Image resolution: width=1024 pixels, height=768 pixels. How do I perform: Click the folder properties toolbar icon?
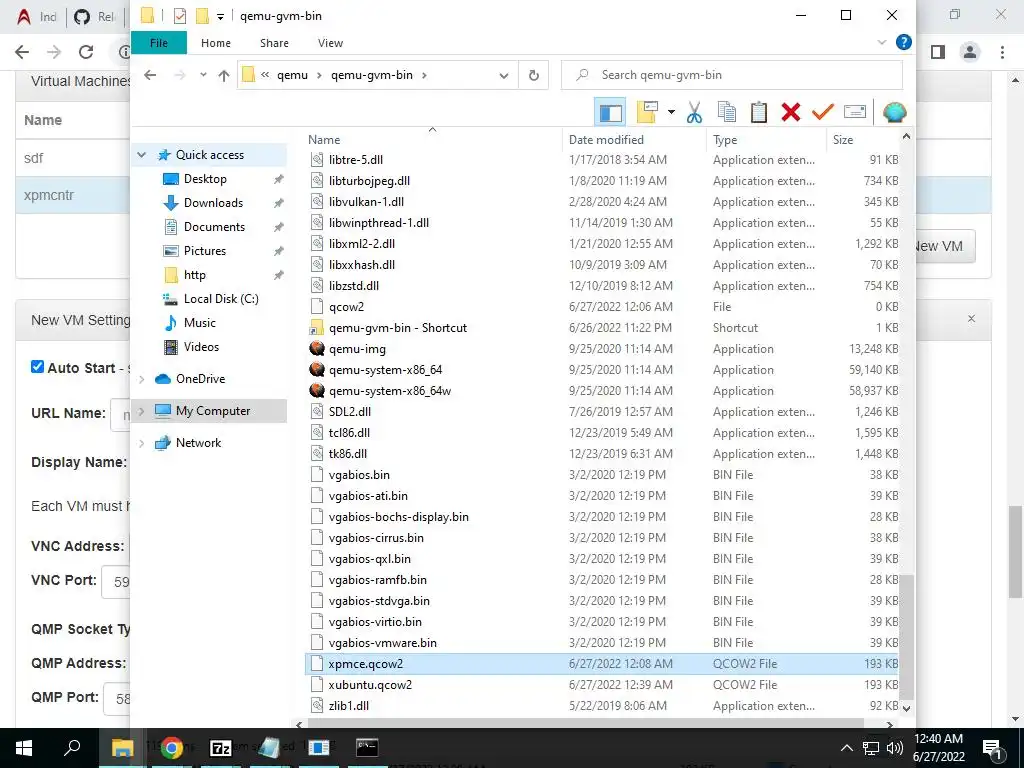(x=647, y=112)
